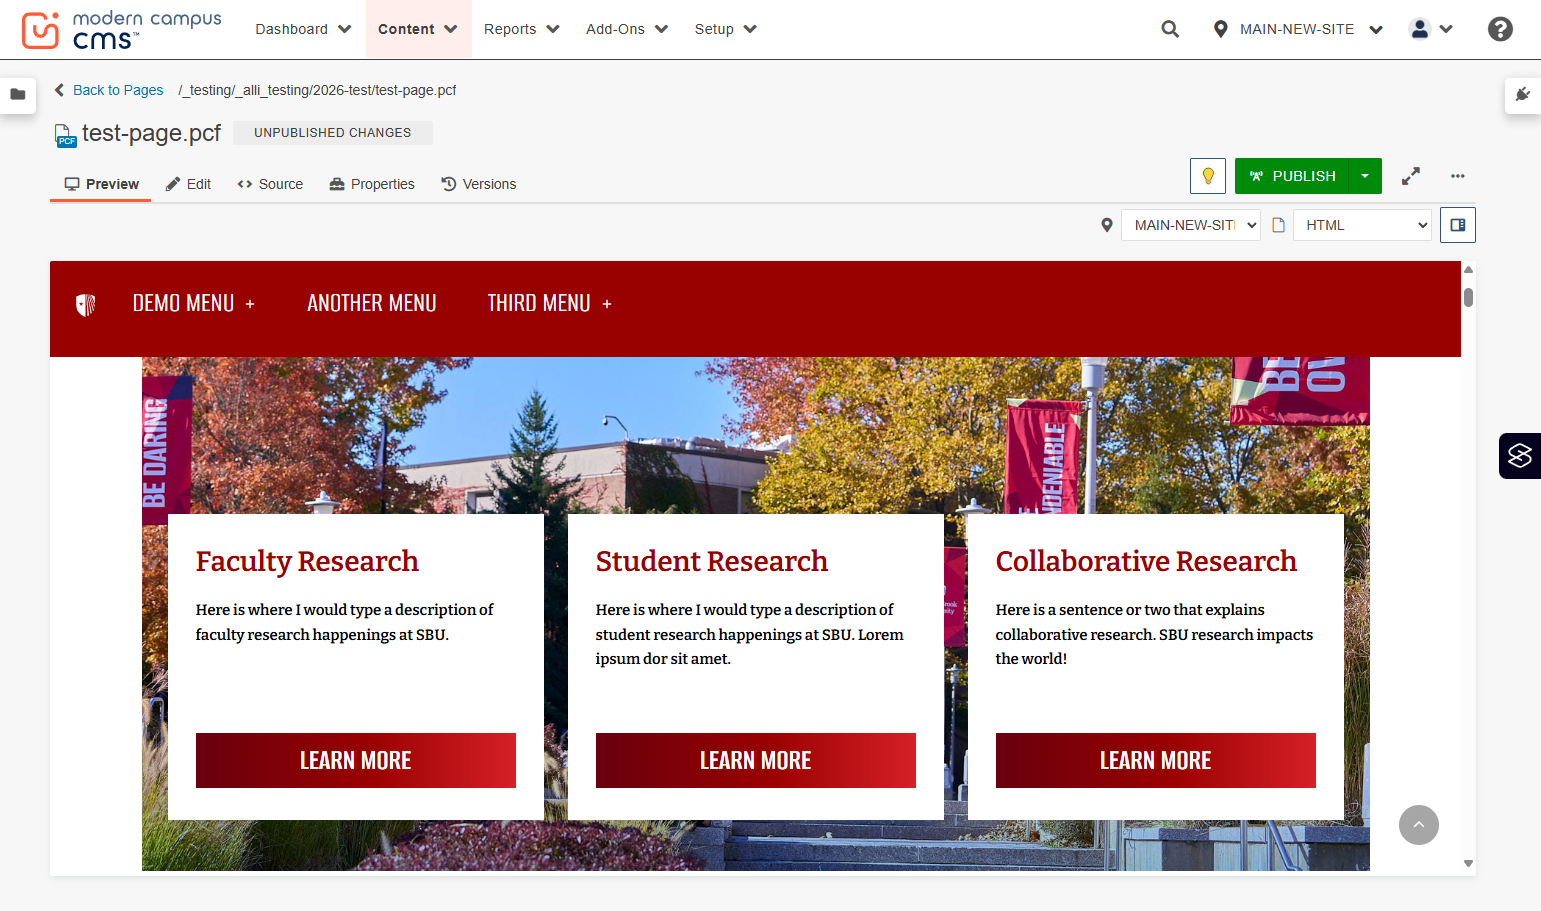
Task: Expand the Dashboard menu
Action: point(303,29)
